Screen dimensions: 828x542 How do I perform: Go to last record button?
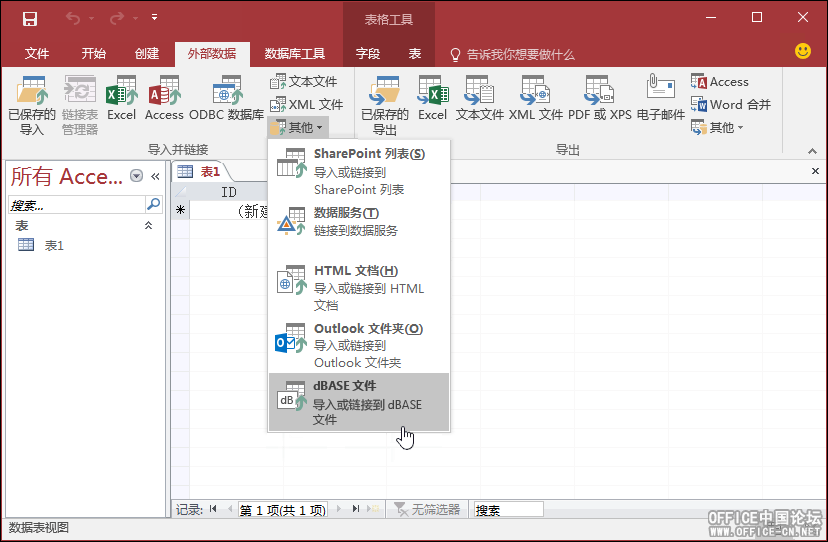click(356, 509)
